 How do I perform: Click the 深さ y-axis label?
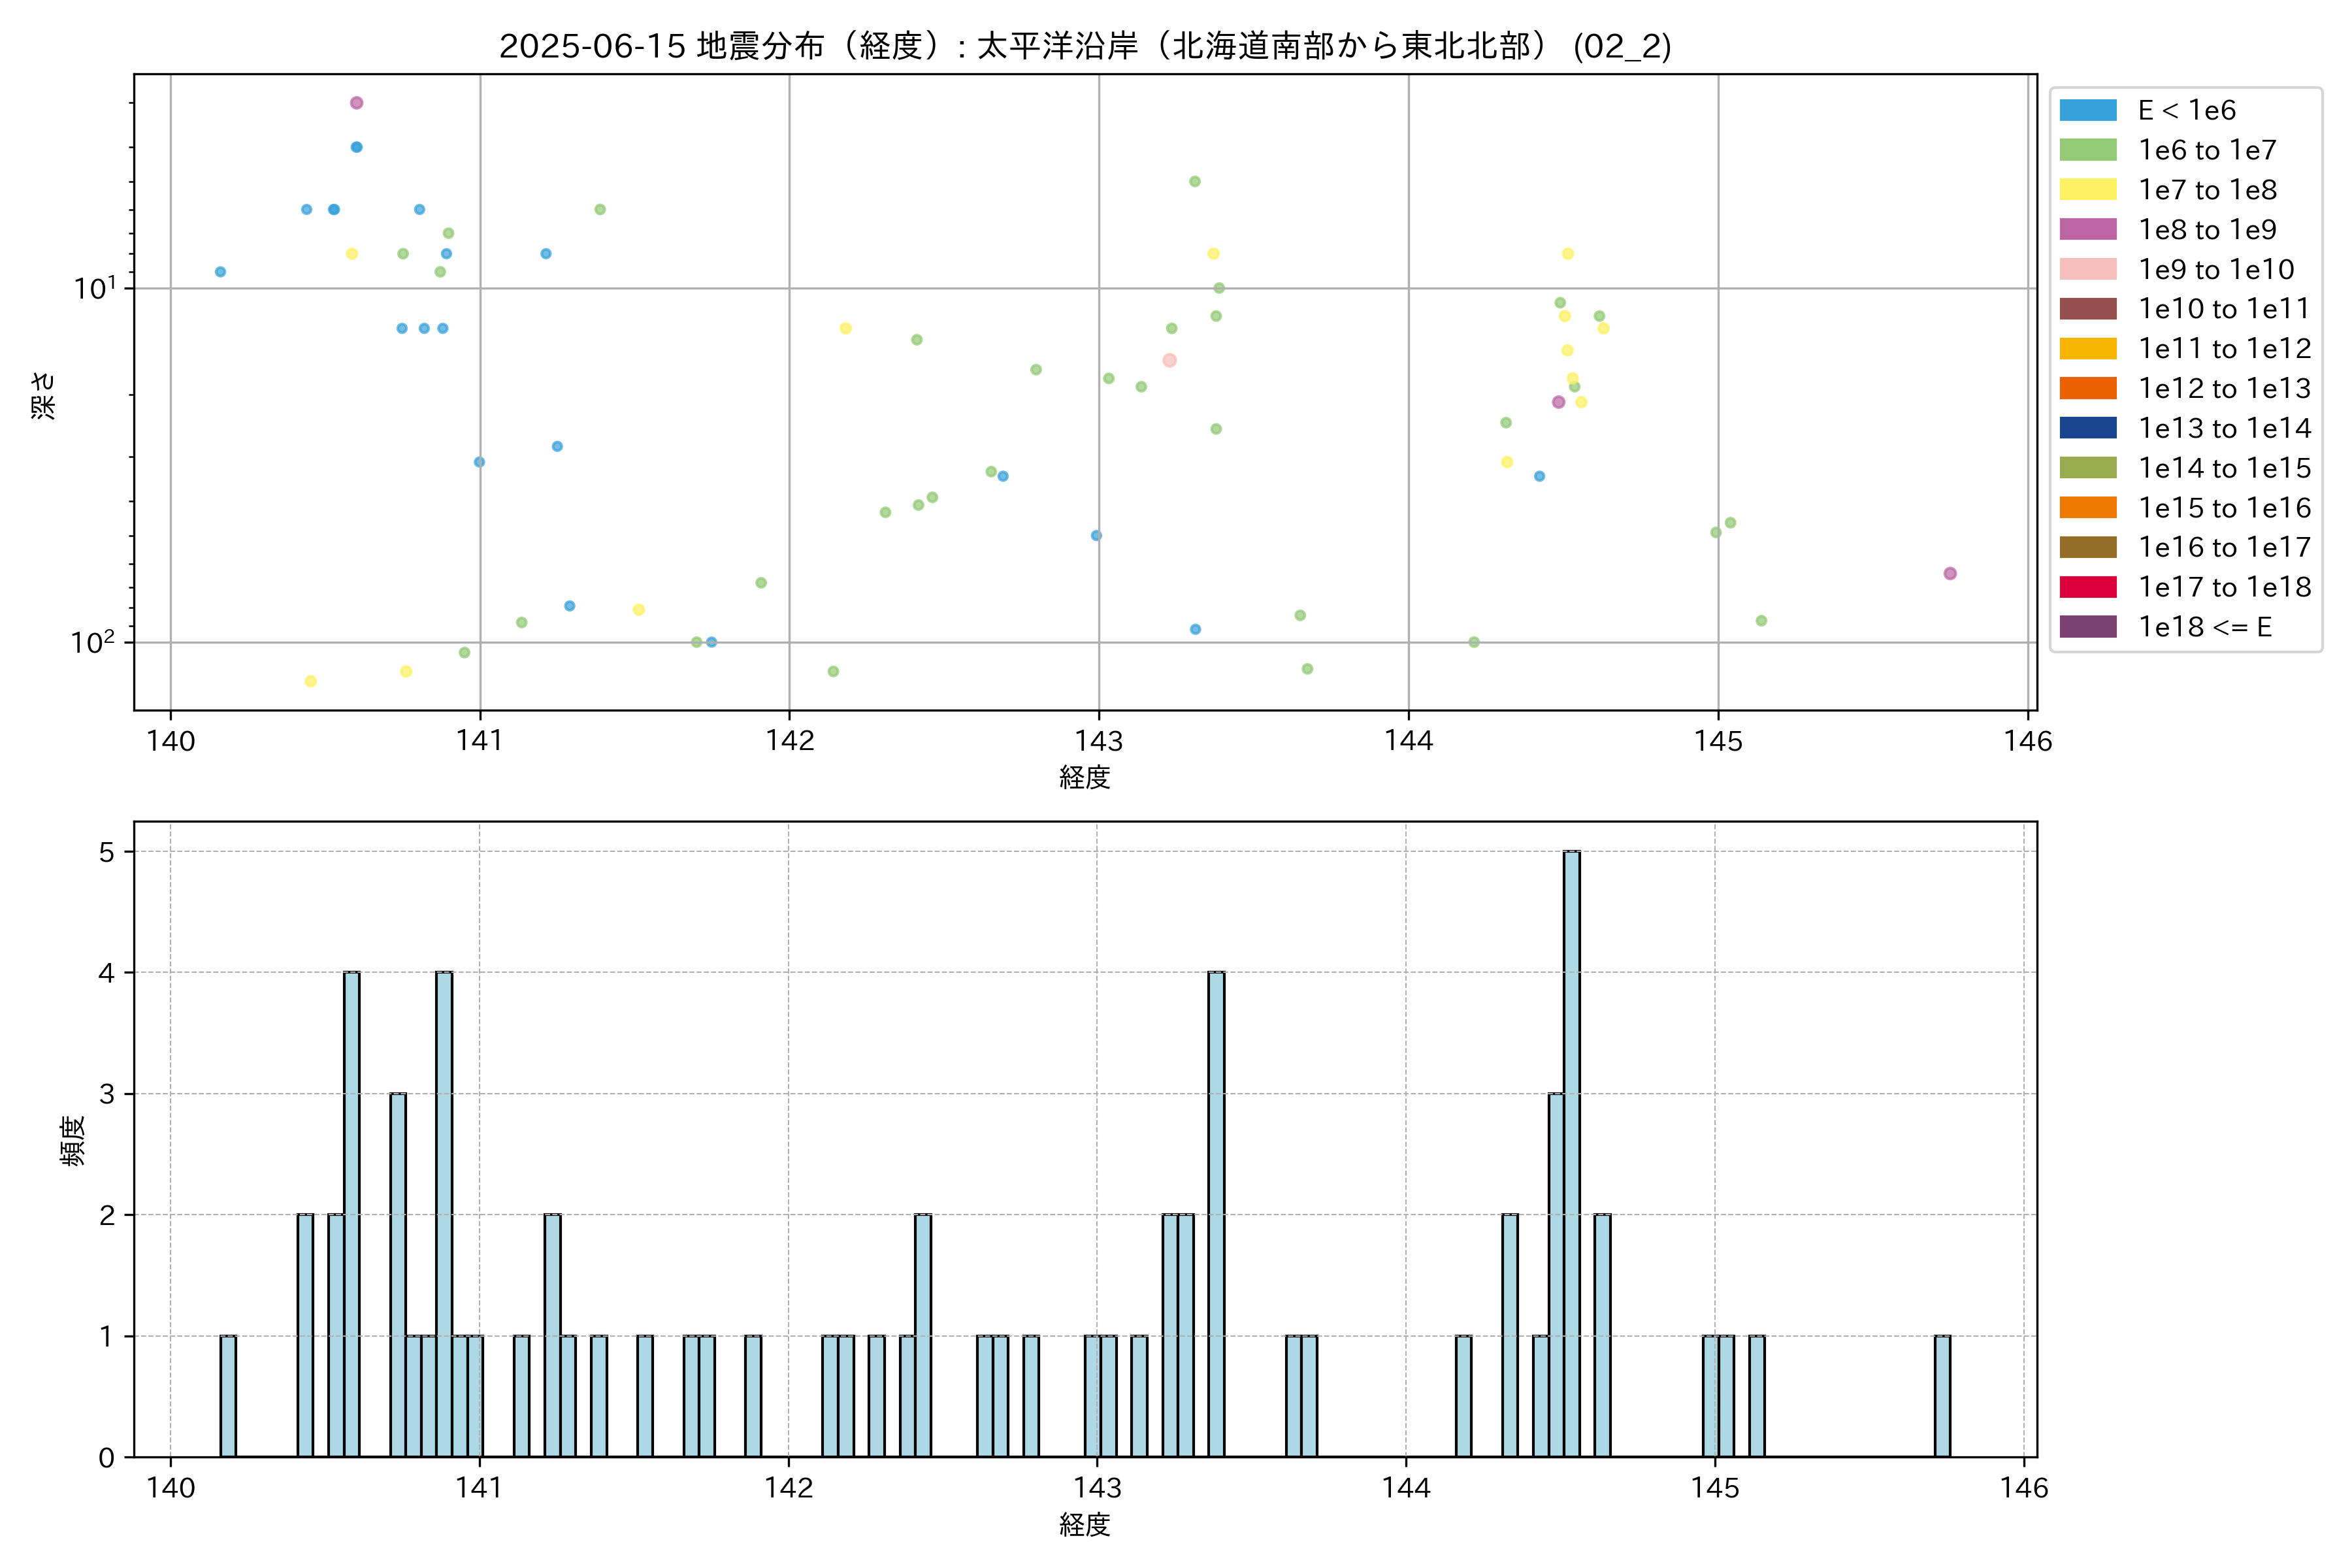[44, 395]
